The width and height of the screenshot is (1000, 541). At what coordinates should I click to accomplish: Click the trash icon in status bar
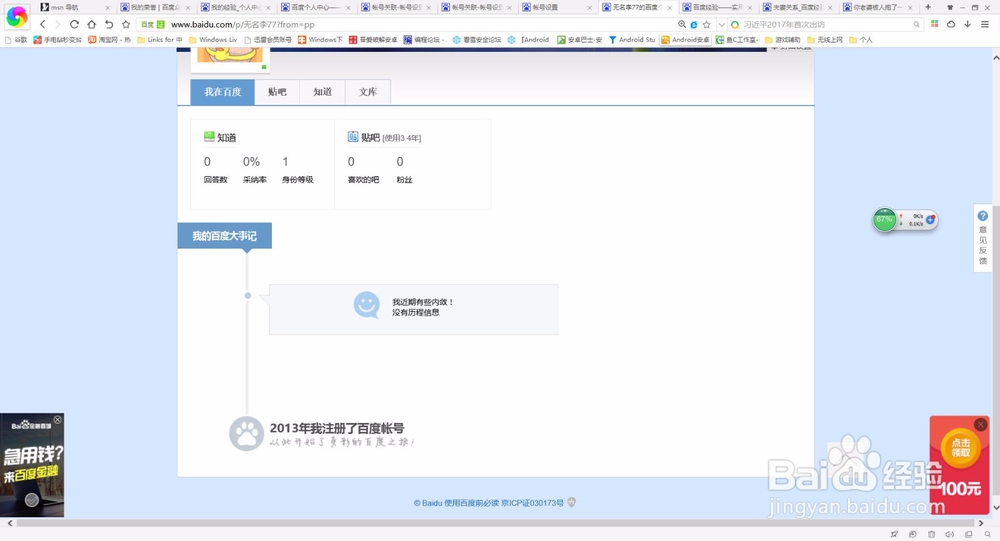(931, 534)
